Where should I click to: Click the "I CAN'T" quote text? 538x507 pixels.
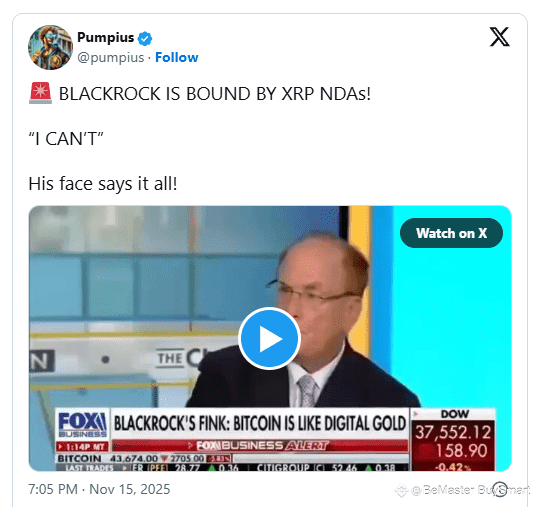[66, 139]
